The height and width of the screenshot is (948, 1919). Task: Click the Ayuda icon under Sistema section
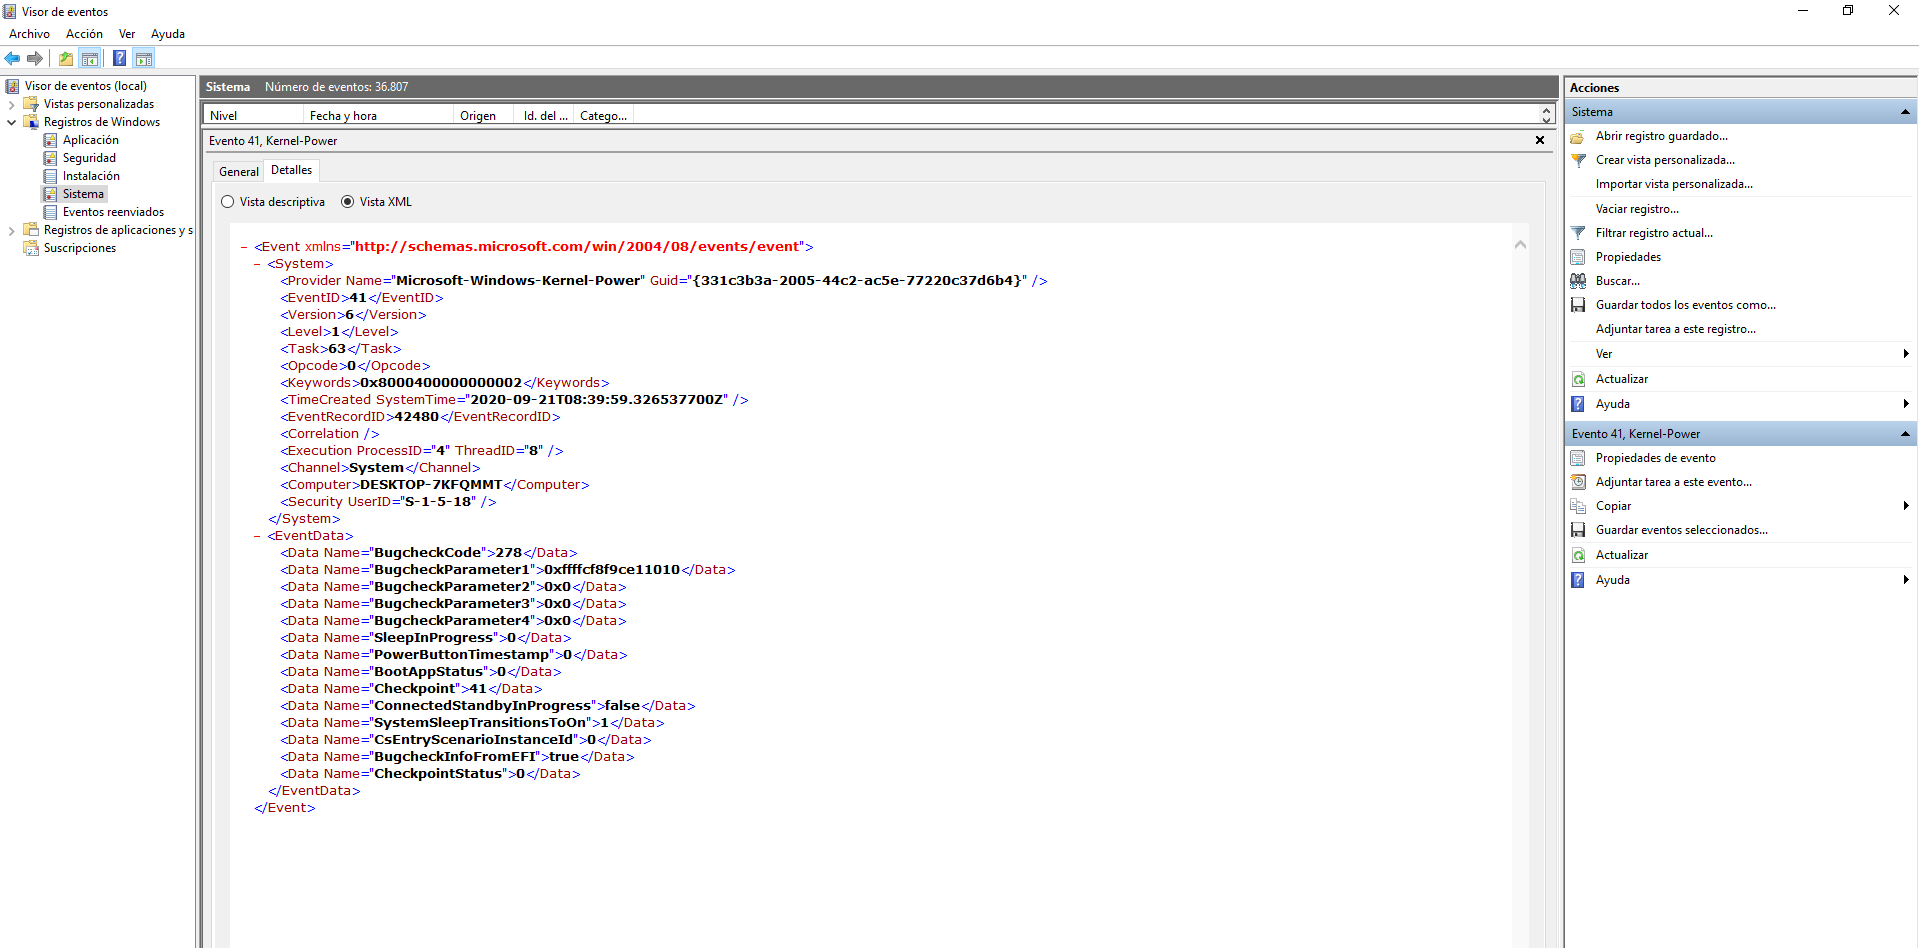1578,404
